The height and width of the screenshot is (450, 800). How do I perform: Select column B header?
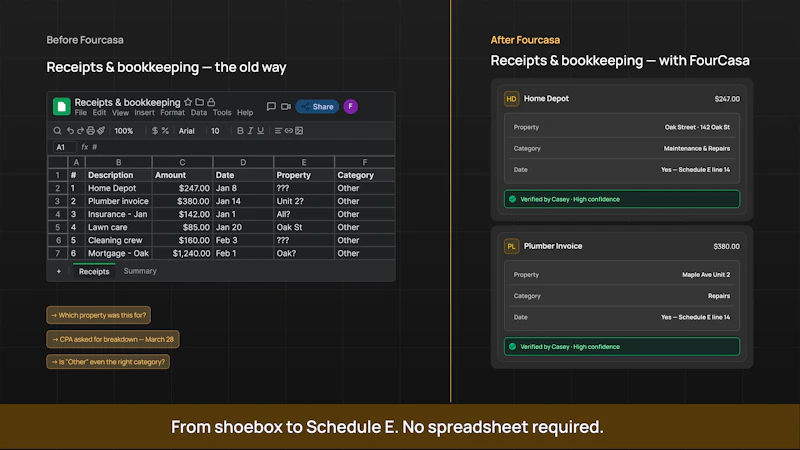118,162
